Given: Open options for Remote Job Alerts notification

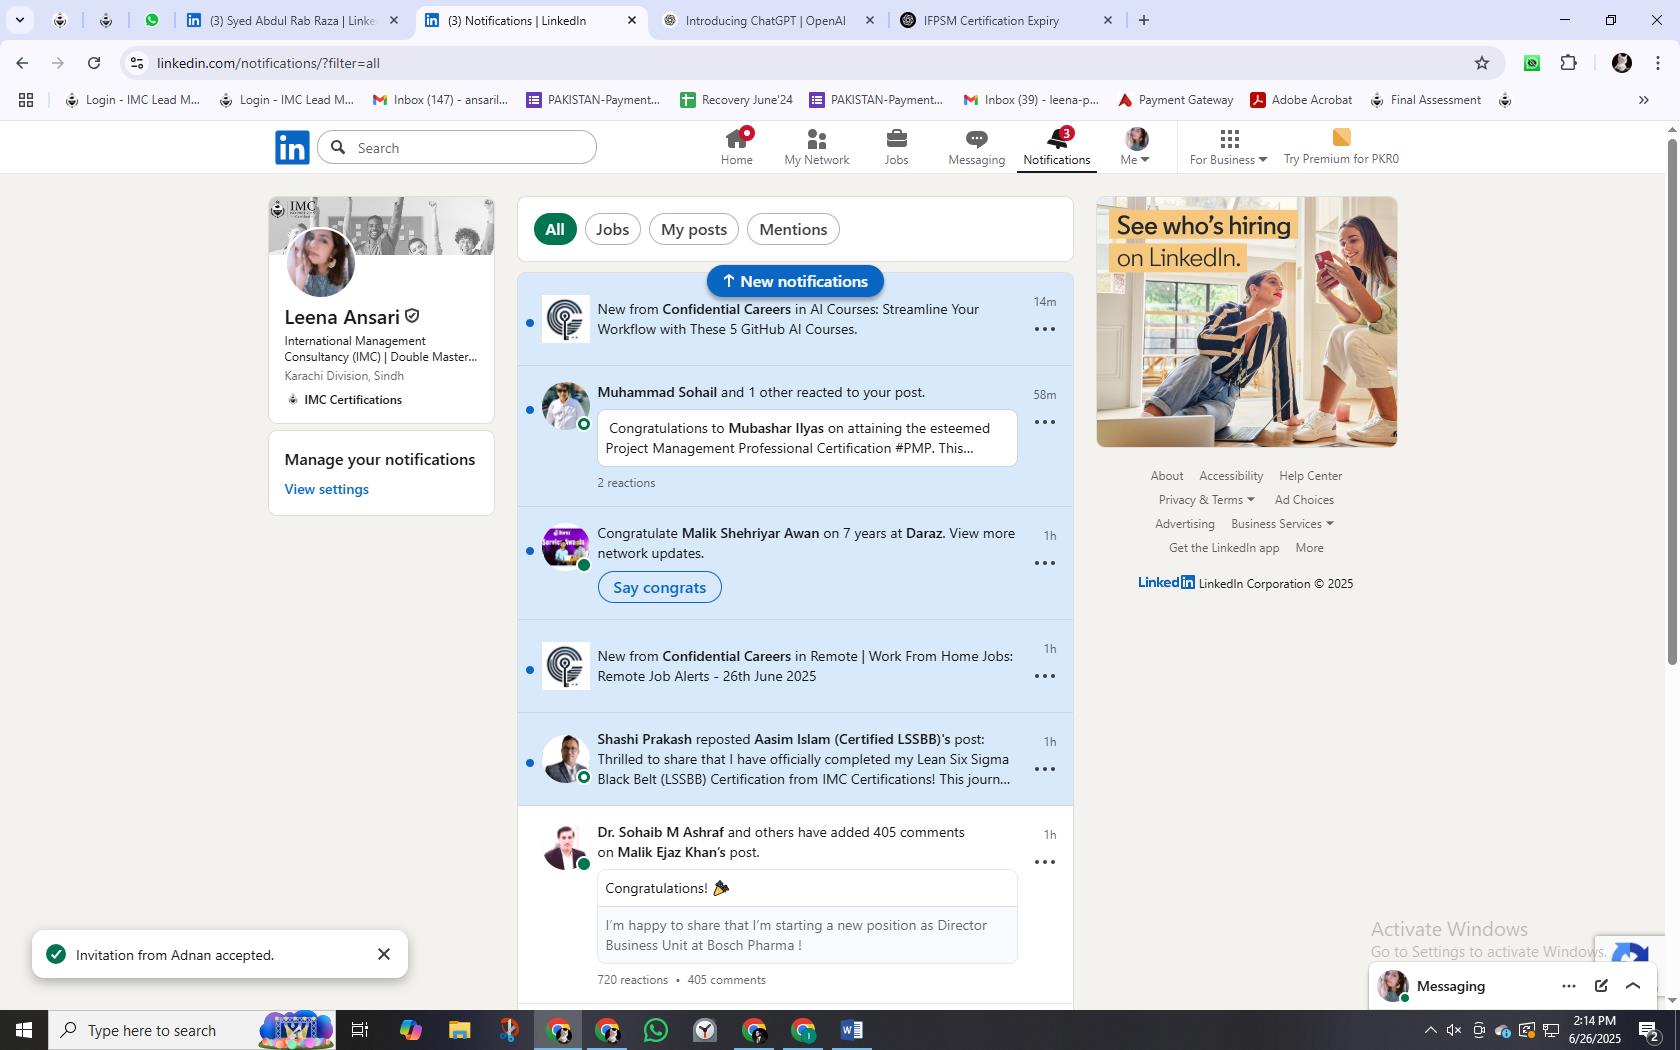Looking at the screenshot, I should click(1045, 676).
